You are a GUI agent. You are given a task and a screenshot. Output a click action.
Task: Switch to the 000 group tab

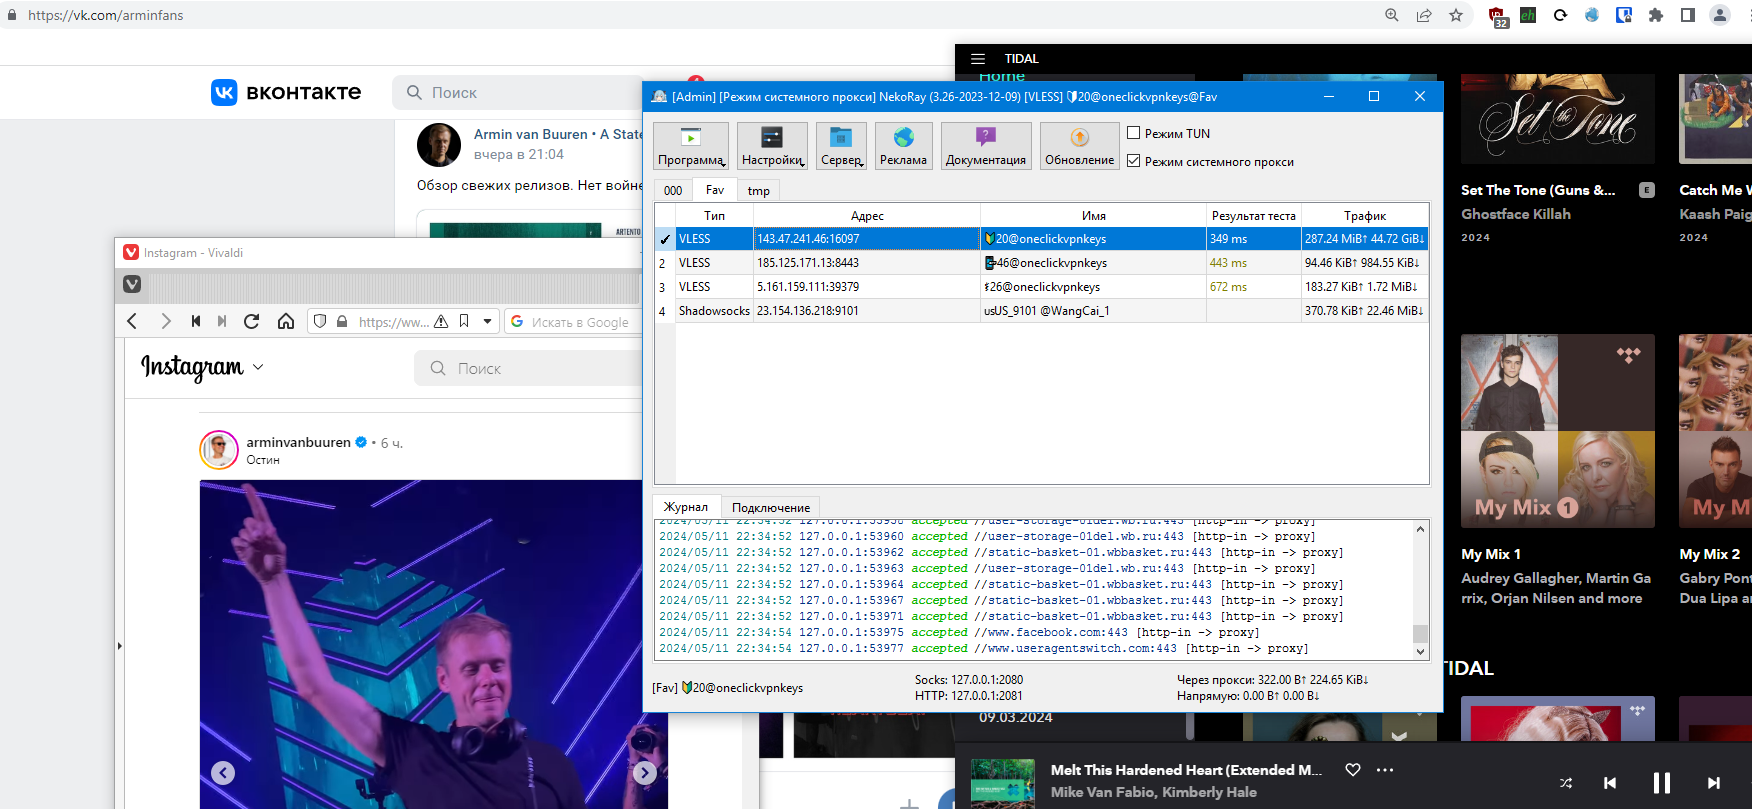tap(673, 190)
